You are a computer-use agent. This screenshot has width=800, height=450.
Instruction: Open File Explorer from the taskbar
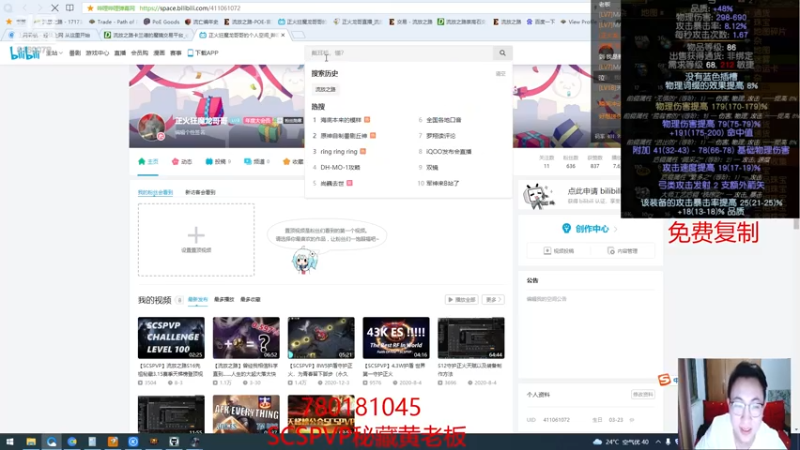pyautogui.click(x=31, y=442)
